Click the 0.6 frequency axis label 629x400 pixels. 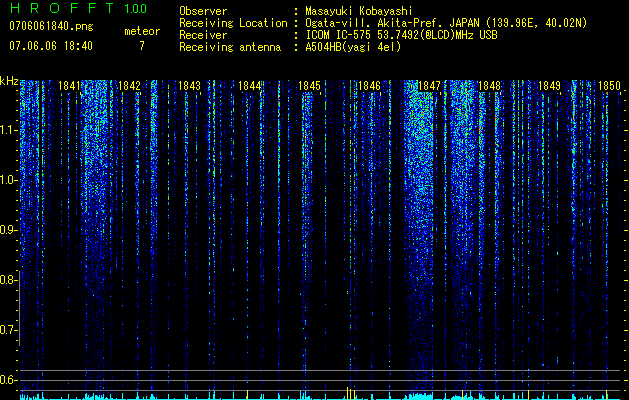click(8, 380)
